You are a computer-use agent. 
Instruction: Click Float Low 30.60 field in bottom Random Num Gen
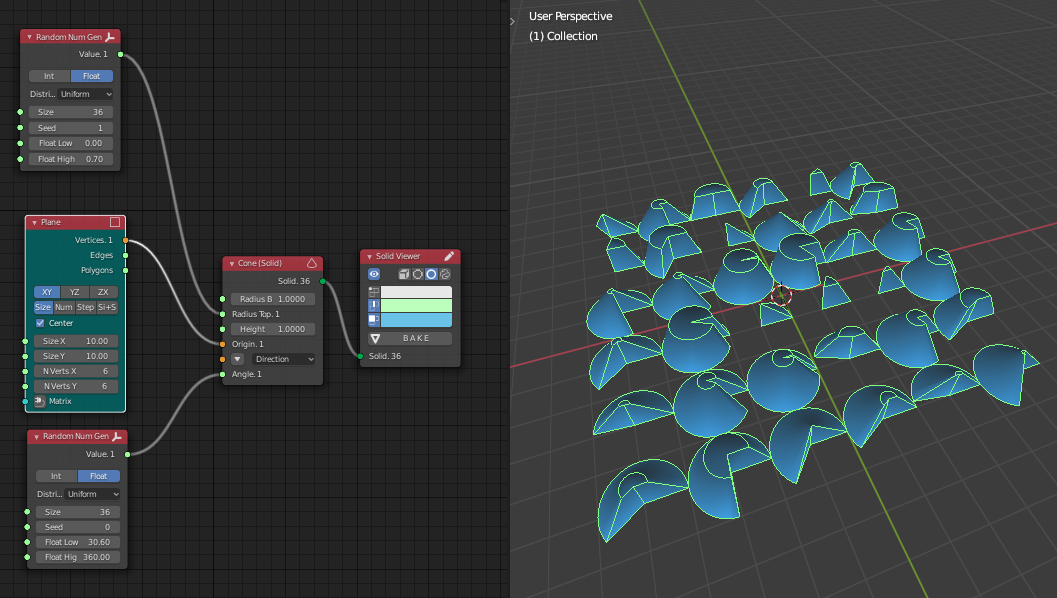click(x=78, y=542)
